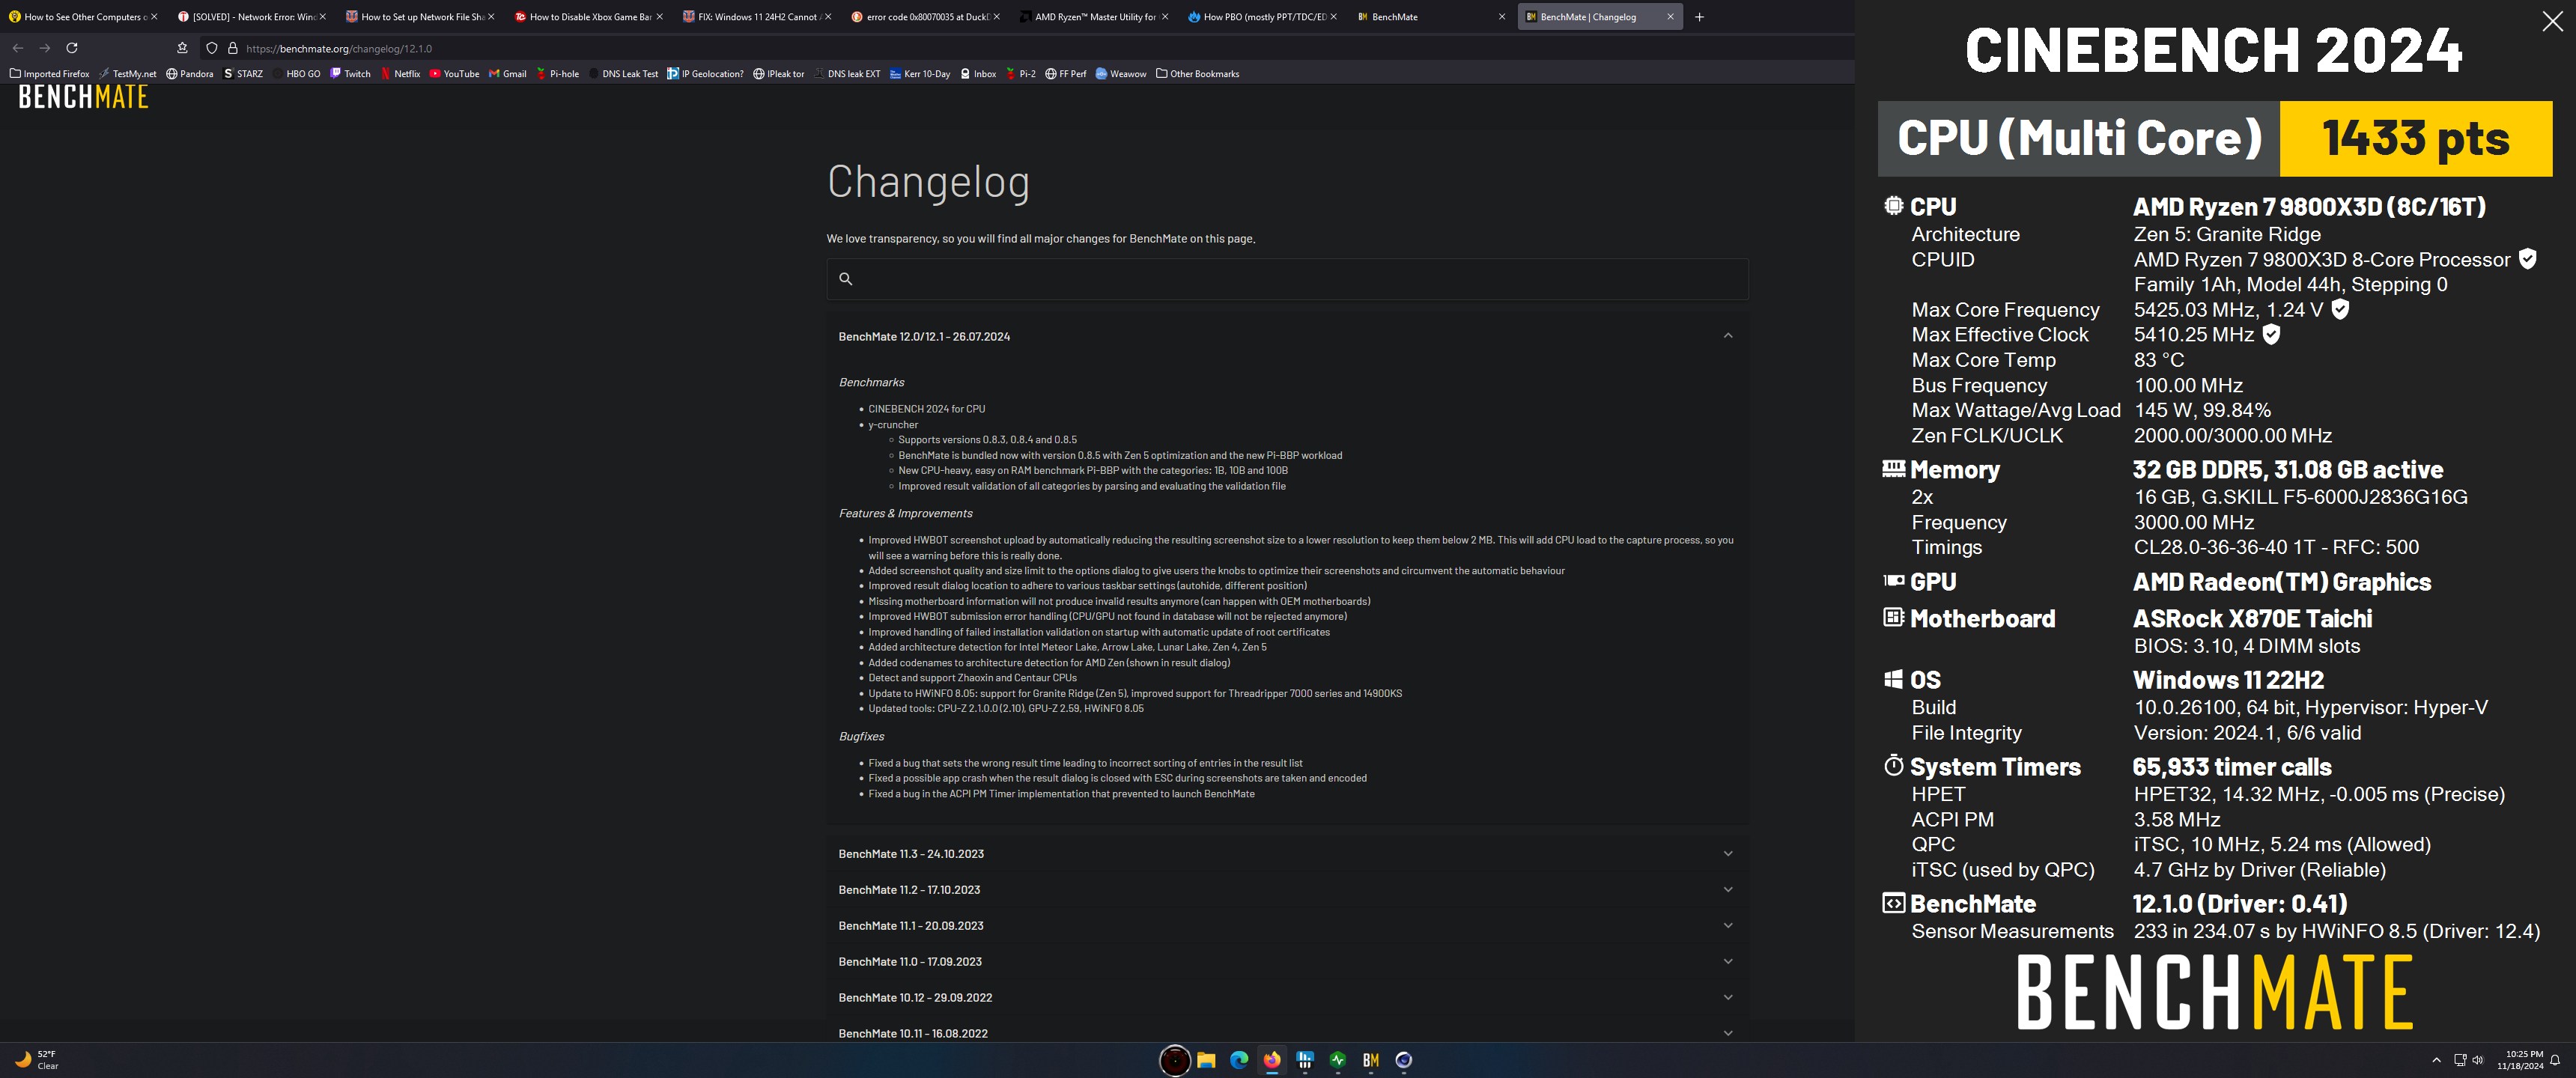Launch Microsoft Edge from taskbar
The width and height of the screenshot is (2576, 1078).
coord(1239,1060)
